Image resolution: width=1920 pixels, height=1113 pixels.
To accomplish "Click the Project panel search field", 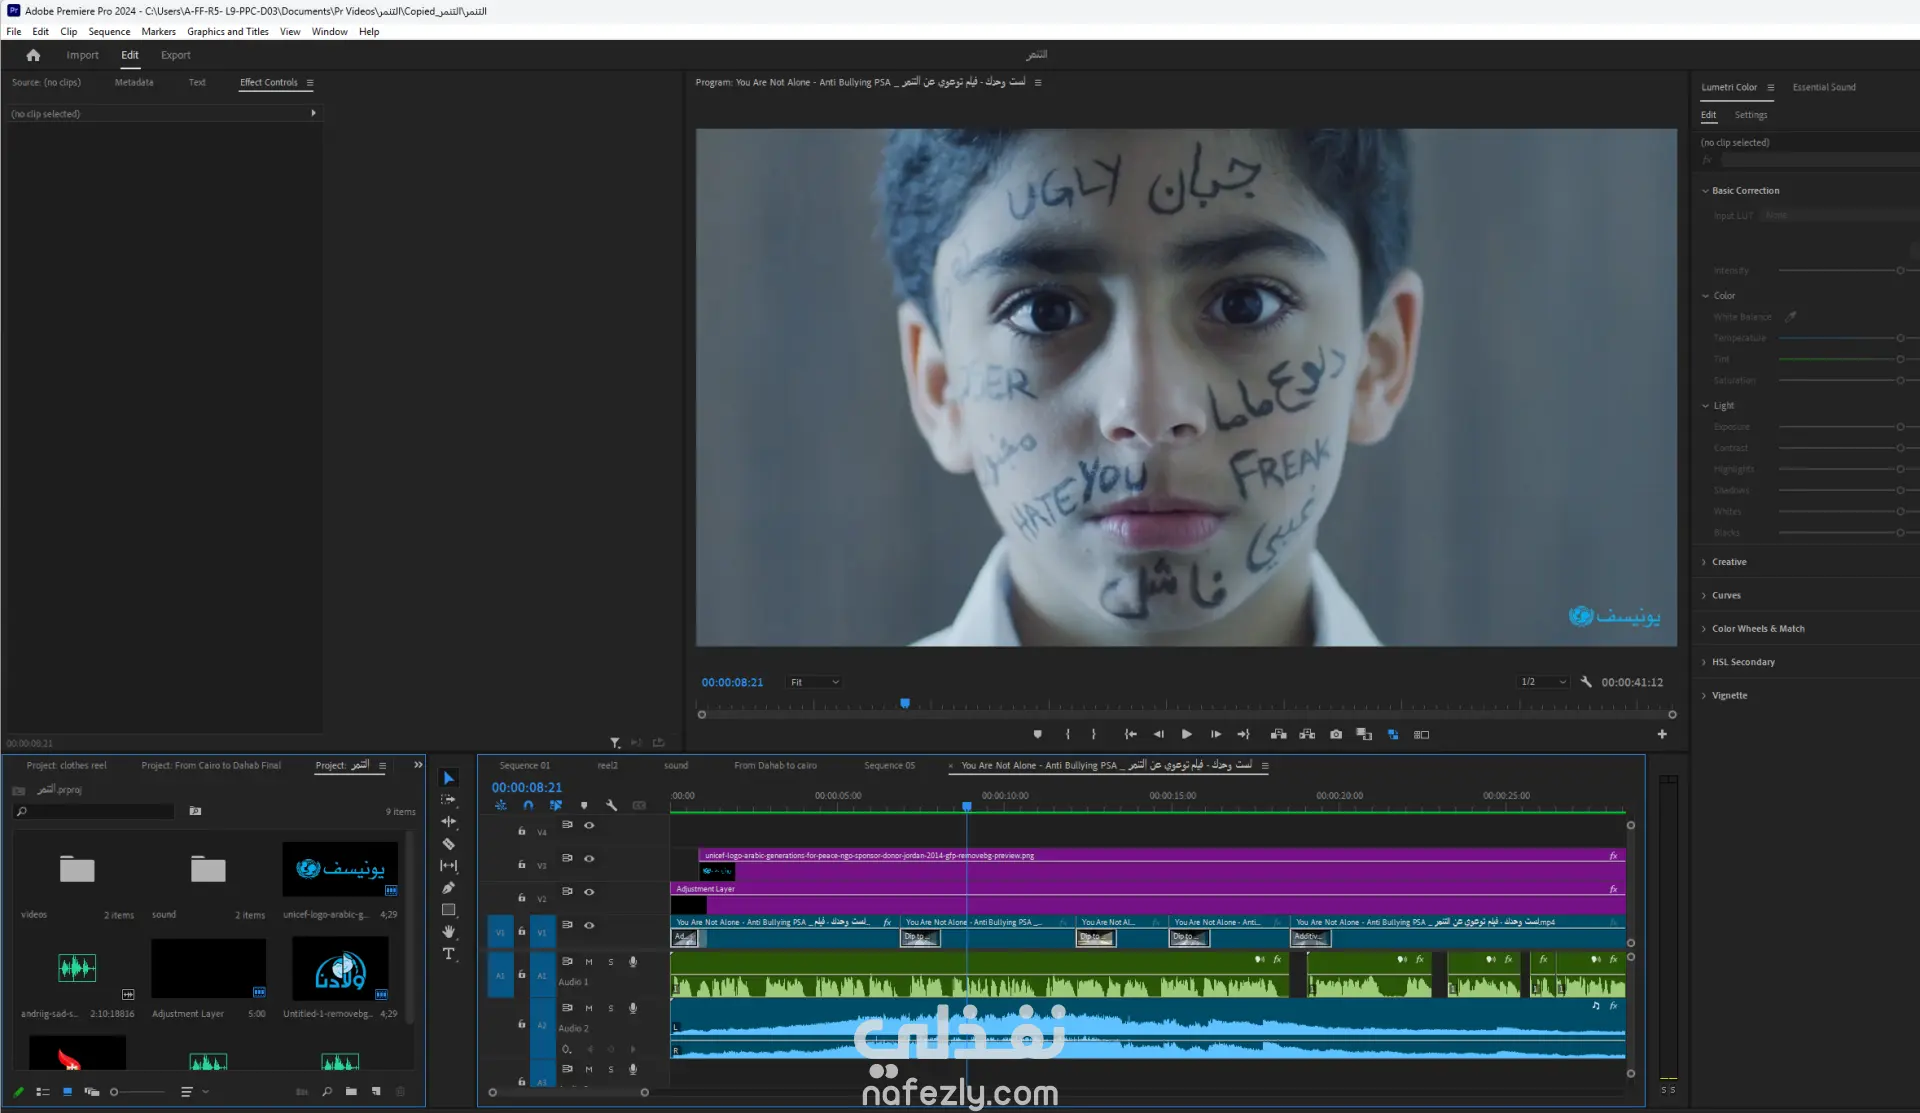I will (94, 811).
